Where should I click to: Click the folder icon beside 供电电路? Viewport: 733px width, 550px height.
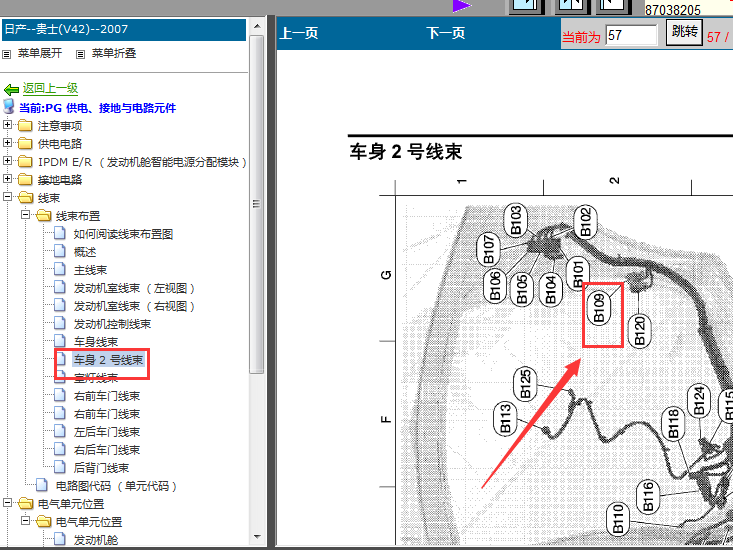point(25,143)
